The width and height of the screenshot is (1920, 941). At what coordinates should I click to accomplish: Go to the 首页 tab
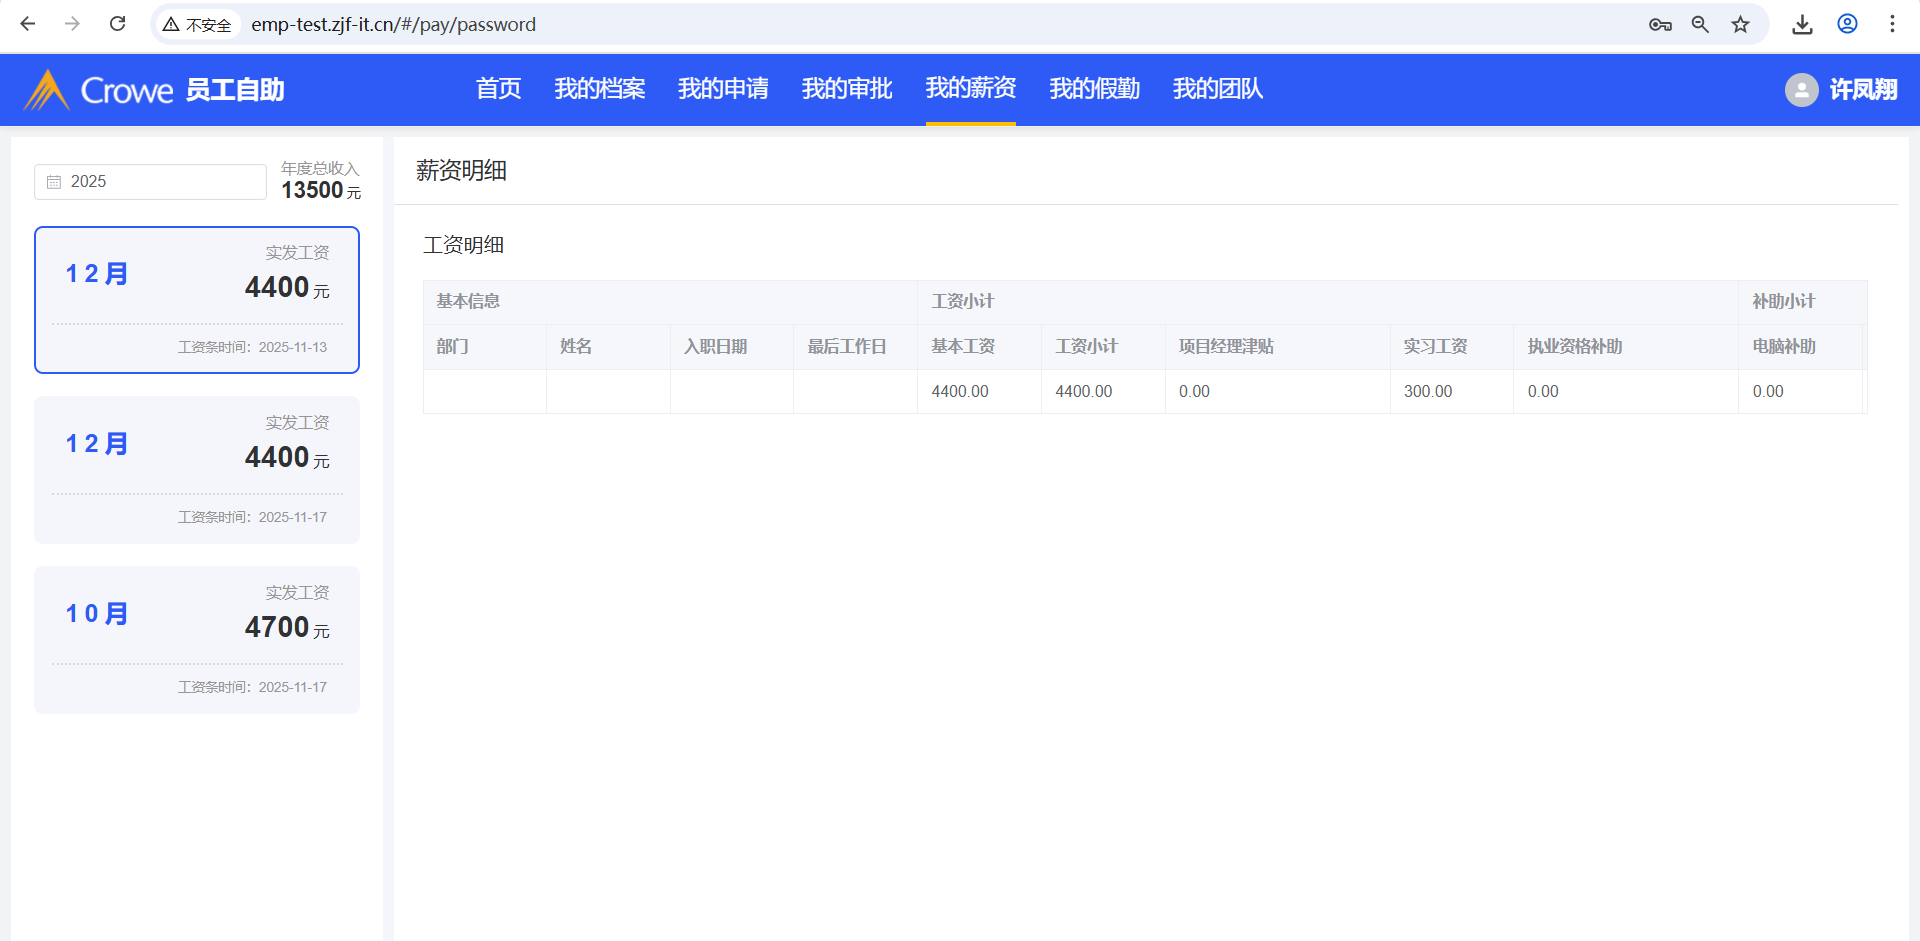pos(498,89)
